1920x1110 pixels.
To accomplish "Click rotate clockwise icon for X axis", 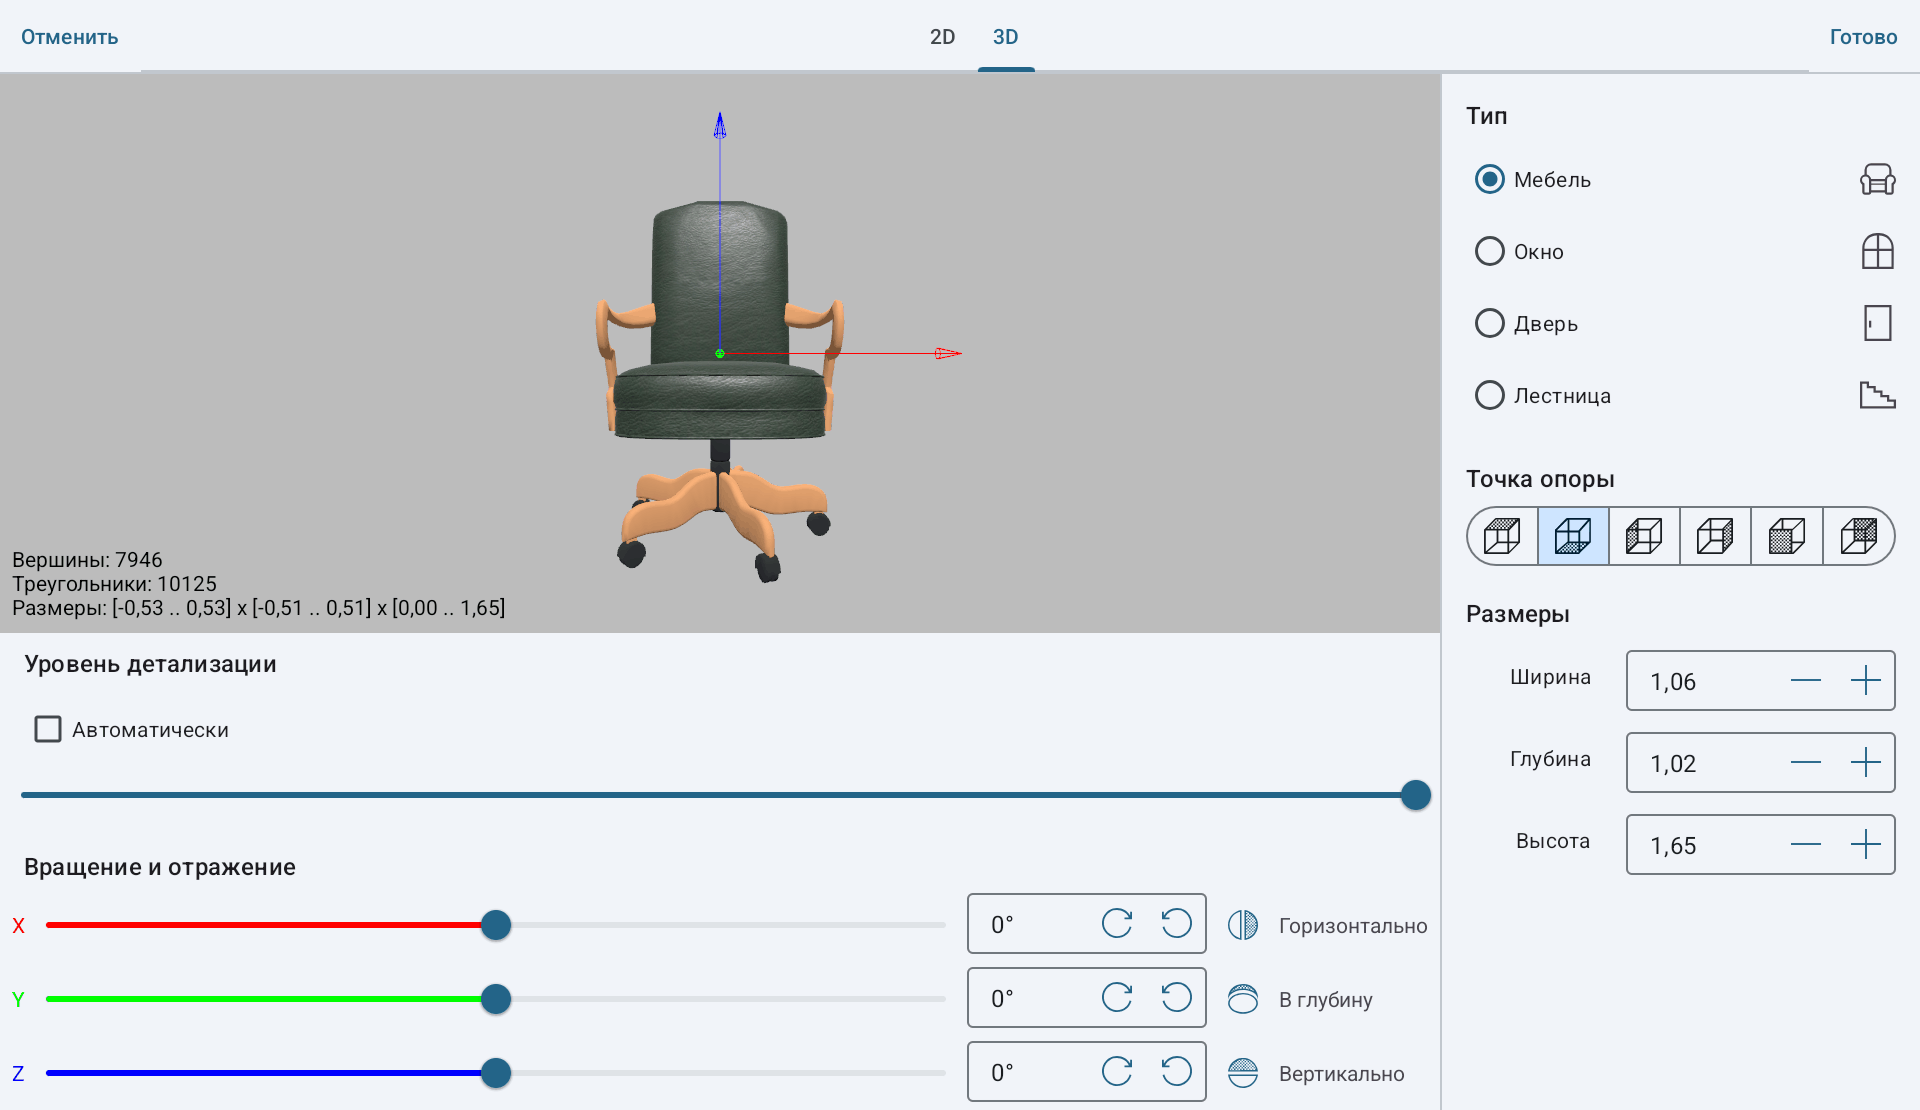I will tap(1117, 923).
